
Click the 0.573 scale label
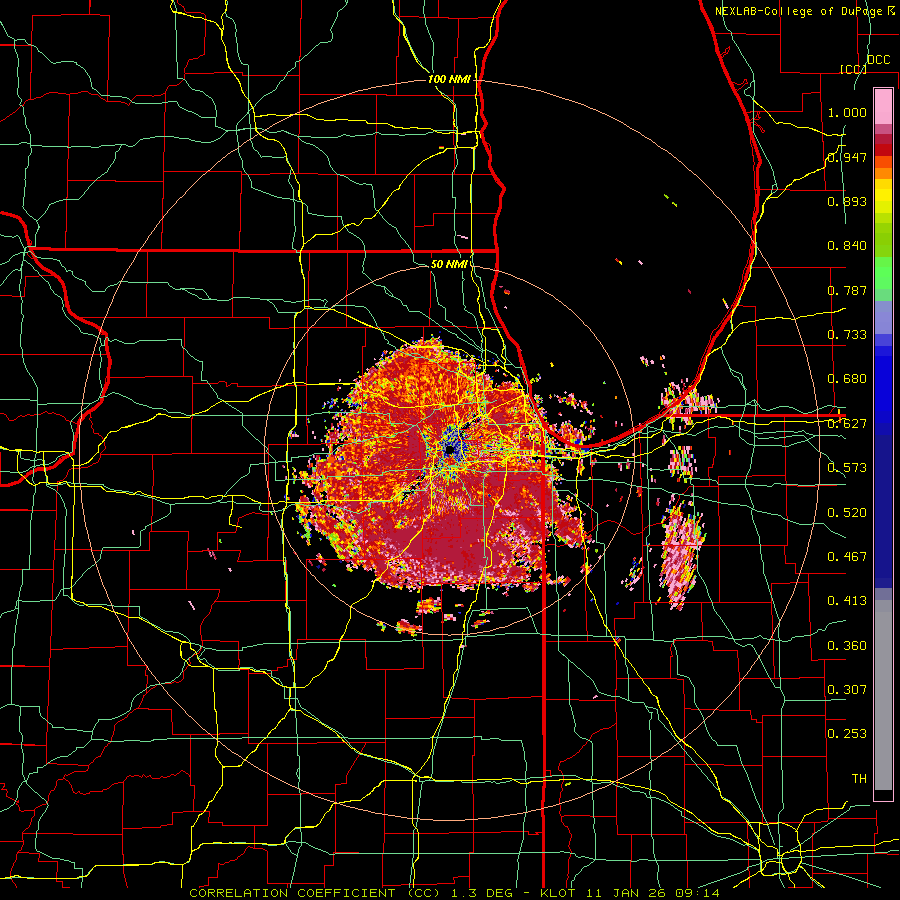847,468
